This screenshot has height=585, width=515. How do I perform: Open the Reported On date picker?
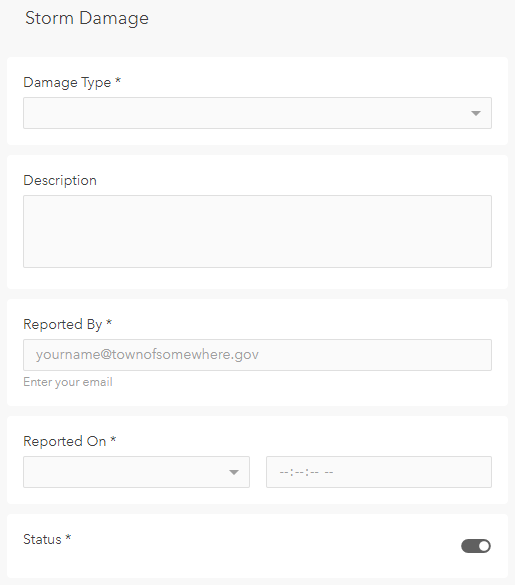[136, 472]
